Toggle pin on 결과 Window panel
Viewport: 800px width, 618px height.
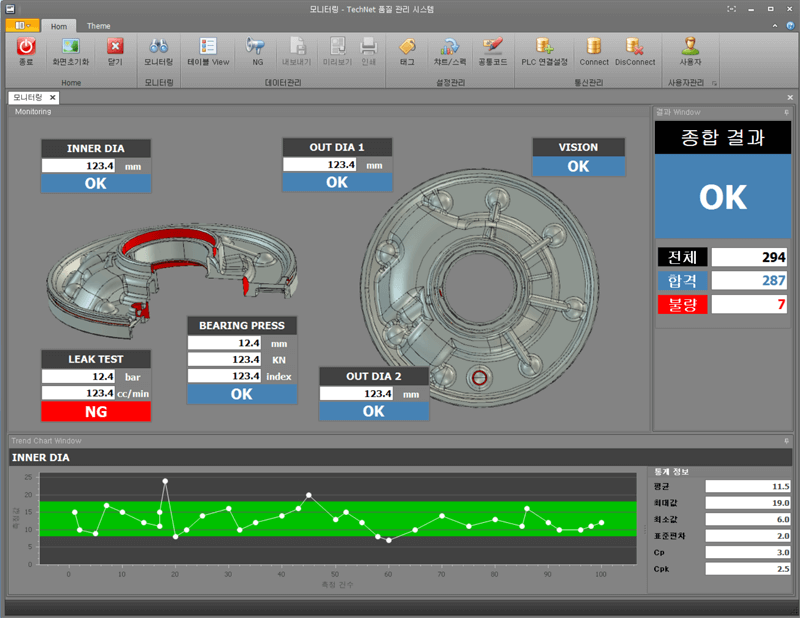coord(787,112)
